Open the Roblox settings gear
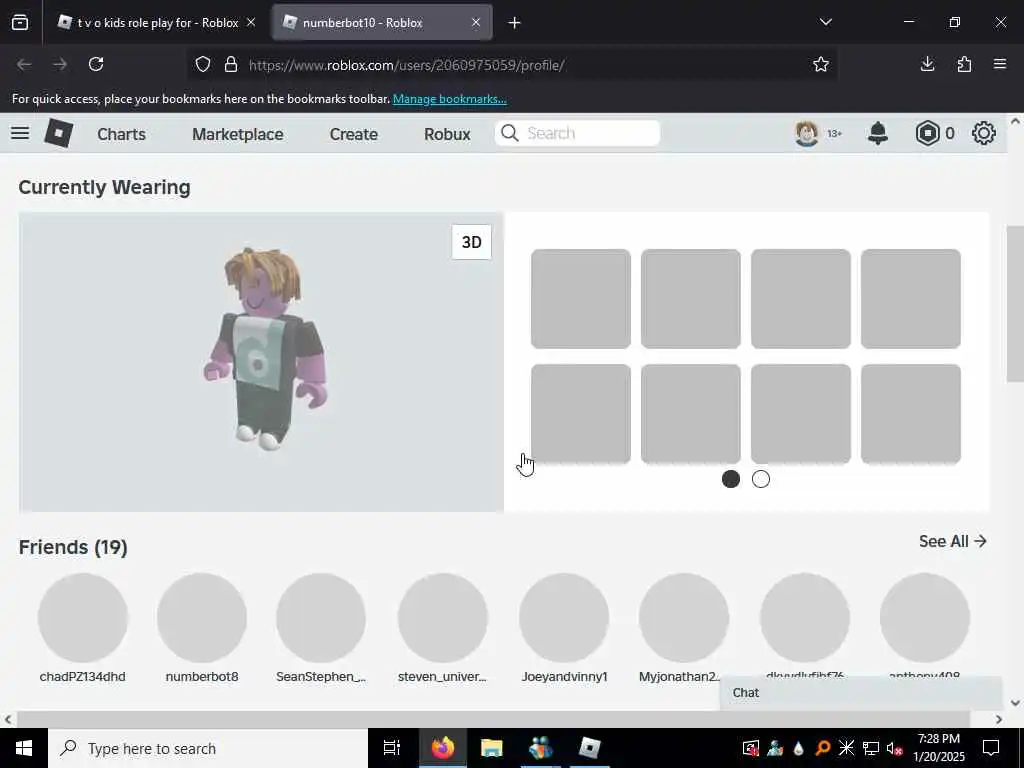 (x=984, y=133)
